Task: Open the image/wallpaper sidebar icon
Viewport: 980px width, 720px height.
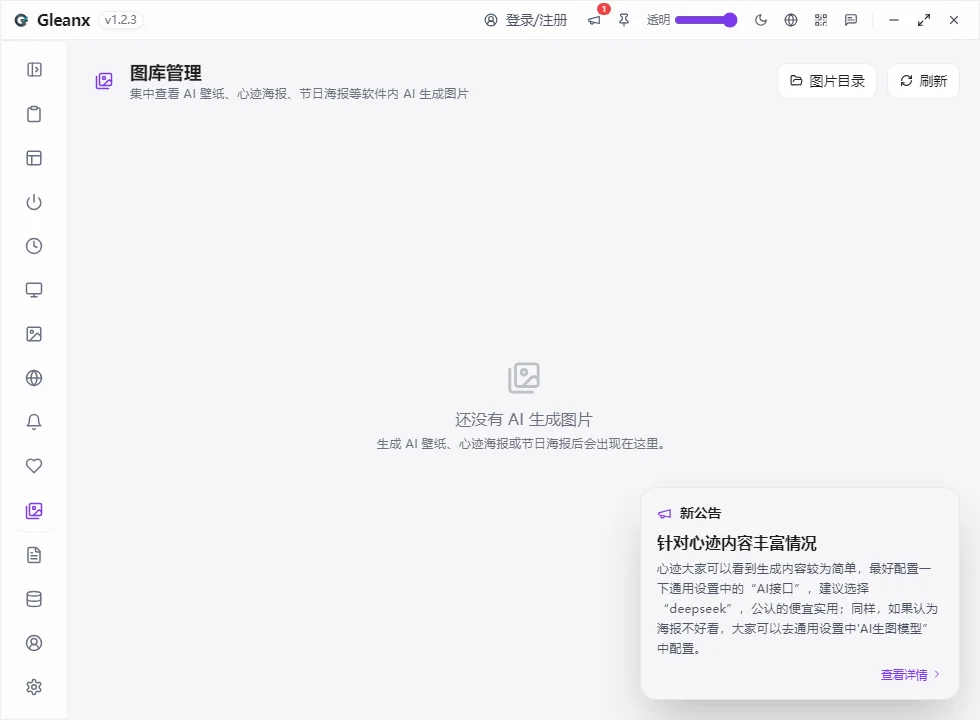Action: click(34, 334)
